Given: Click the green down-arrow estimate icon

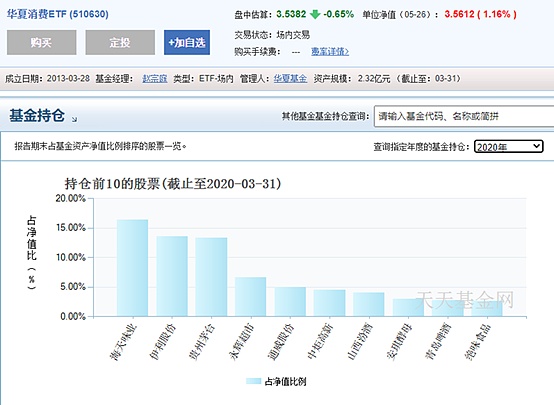Looking at the screenshot, I should tap(314, 14).
